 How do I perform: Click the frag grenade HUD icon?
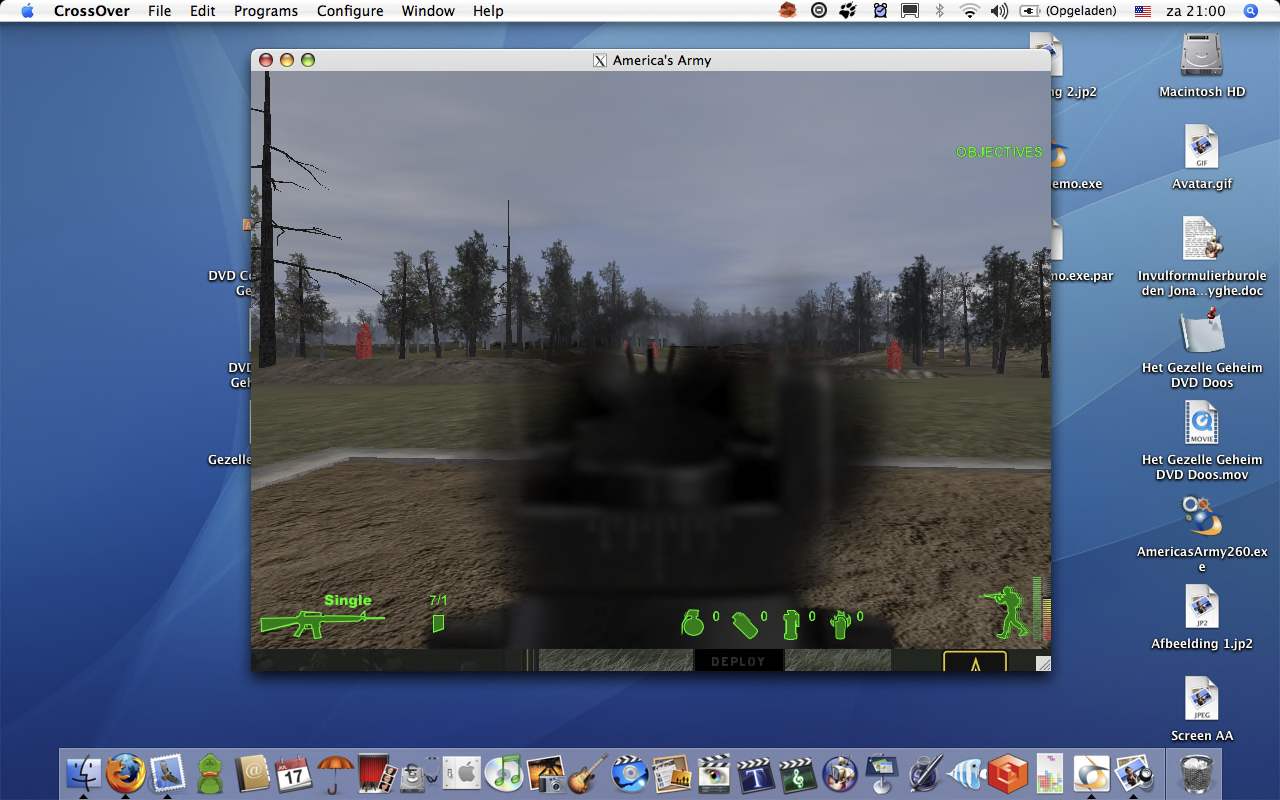[692, 623]
